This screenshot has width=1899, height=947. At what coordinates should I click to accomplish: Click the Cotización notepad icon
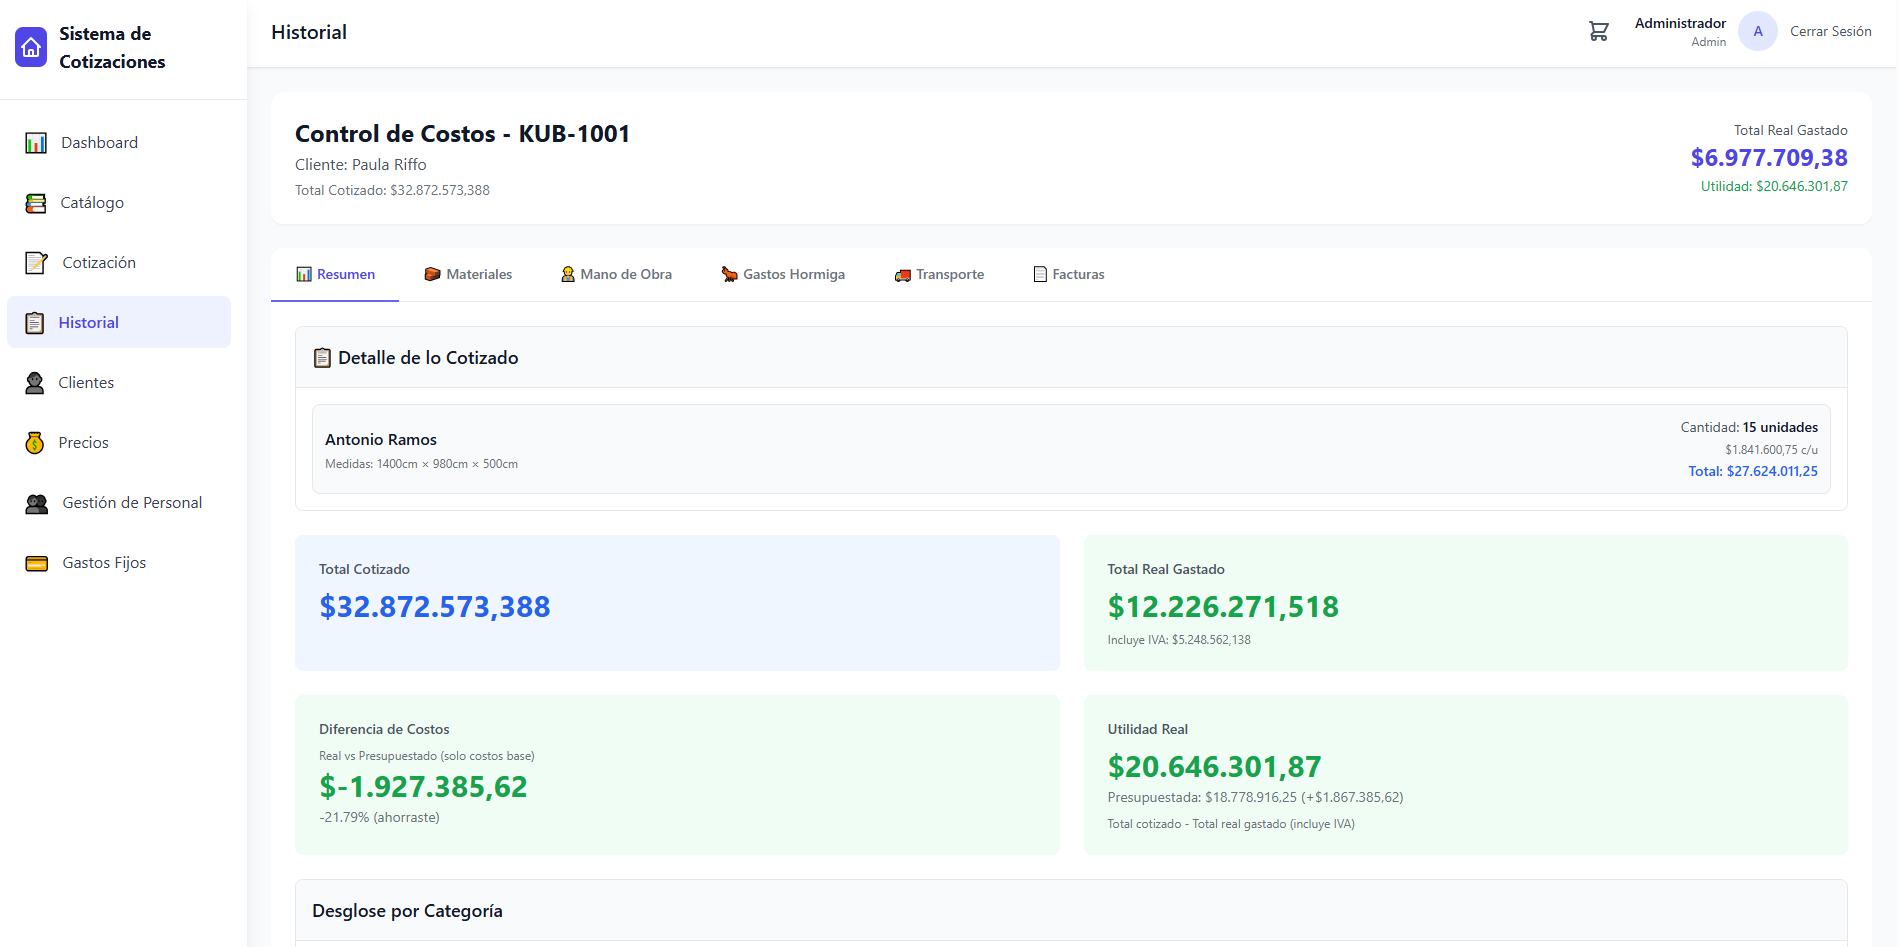pyautogui.click(x=36, y=263)
